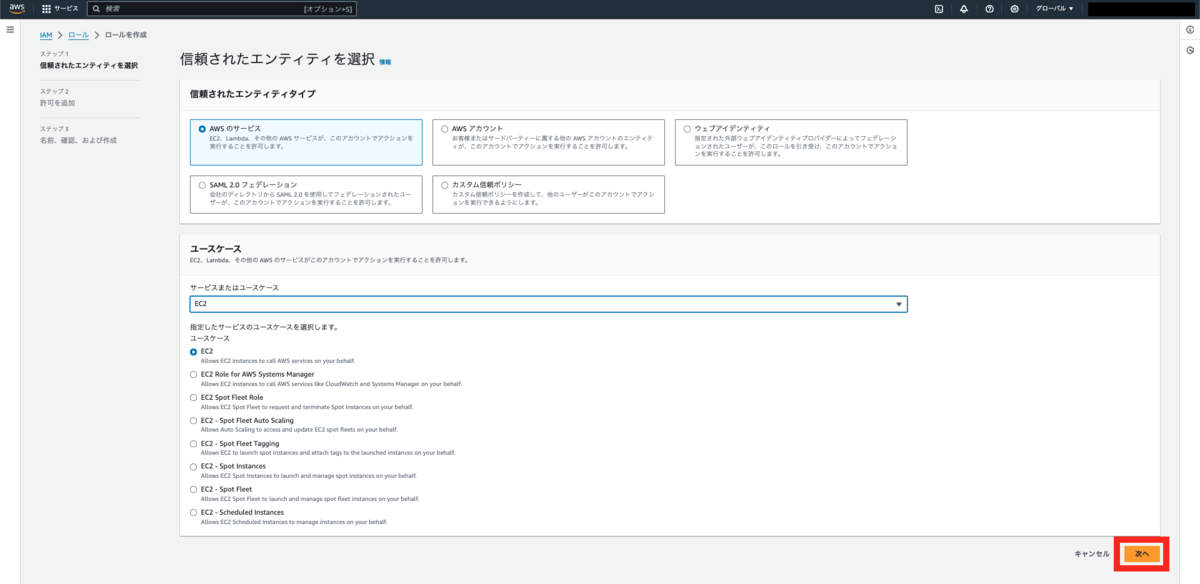Open the サービス grid menu
The height and width of the screenshot is (584, 1200).
(60, 9)
